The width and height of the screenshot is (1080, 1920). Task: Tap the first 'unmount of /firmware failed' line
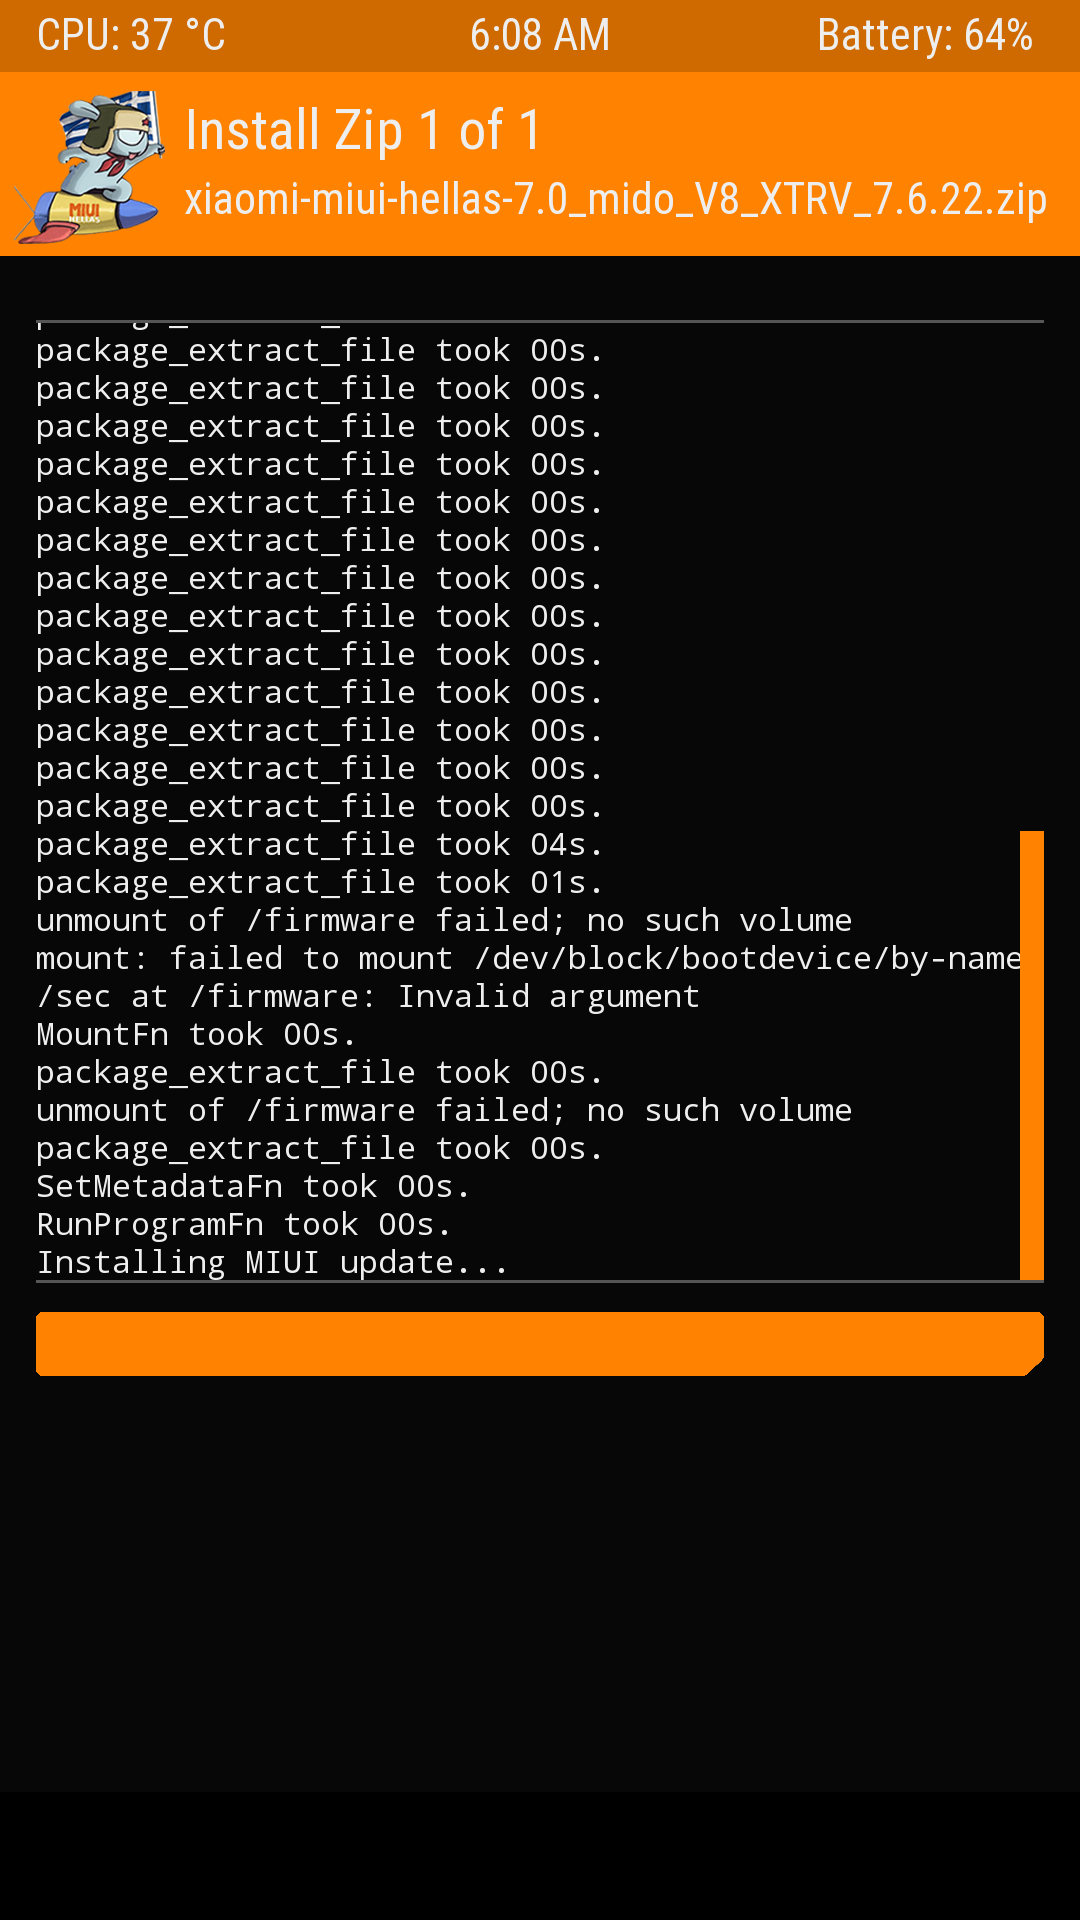pos(444,921)
